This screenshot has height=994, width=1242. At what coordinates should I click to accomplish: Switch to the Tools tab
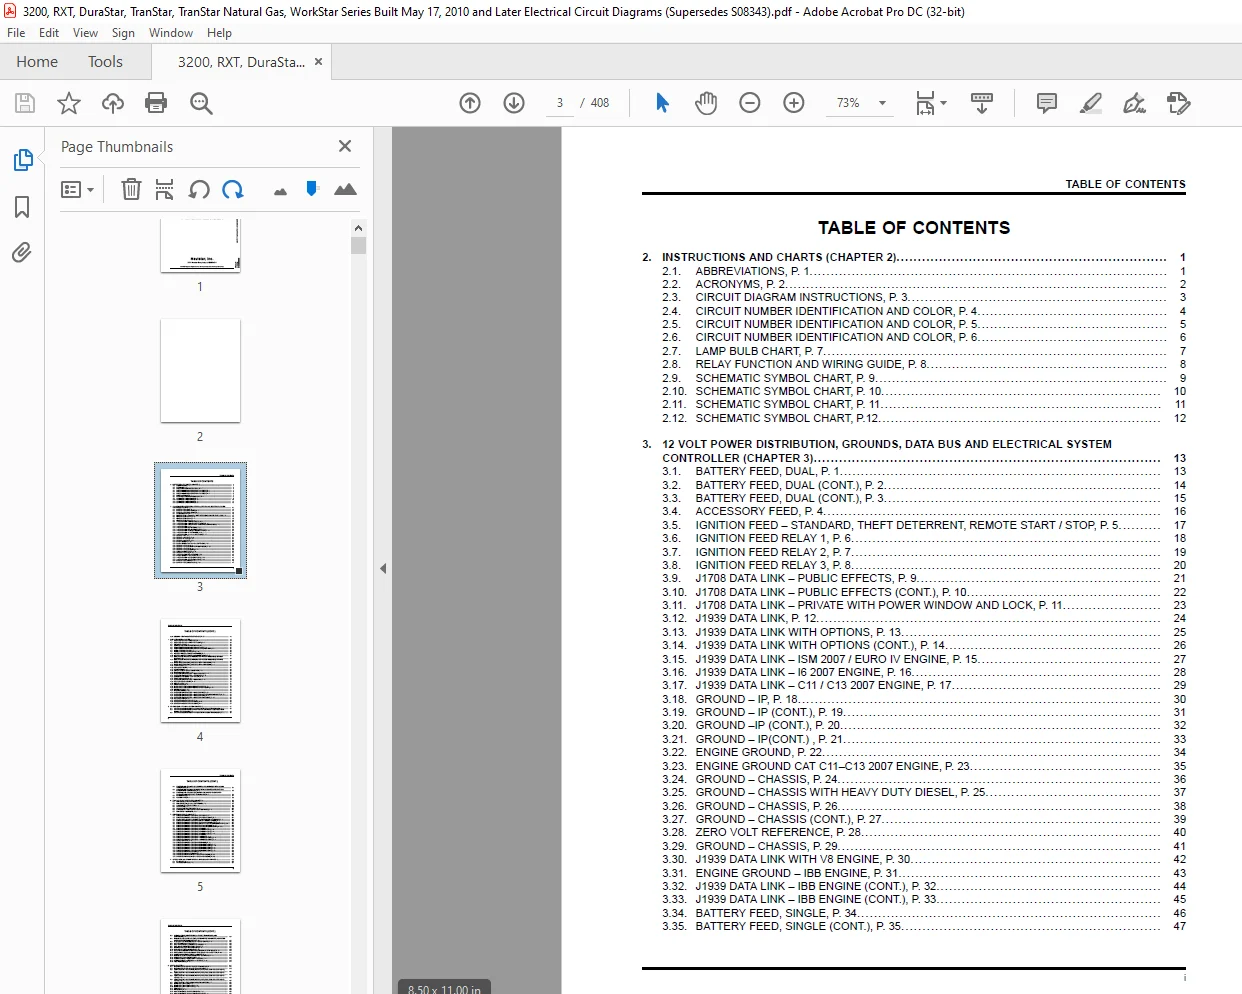click(x=105, y=62)
